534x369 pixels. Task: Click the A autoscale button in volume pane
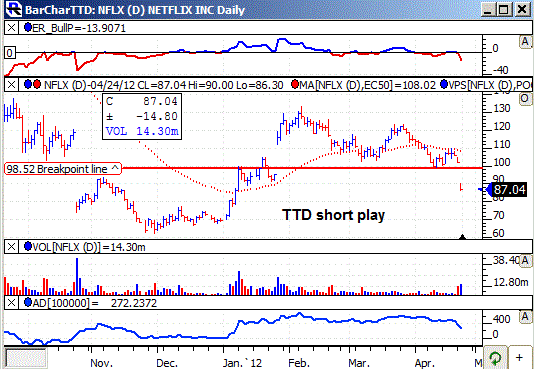[x=525, y=260]
